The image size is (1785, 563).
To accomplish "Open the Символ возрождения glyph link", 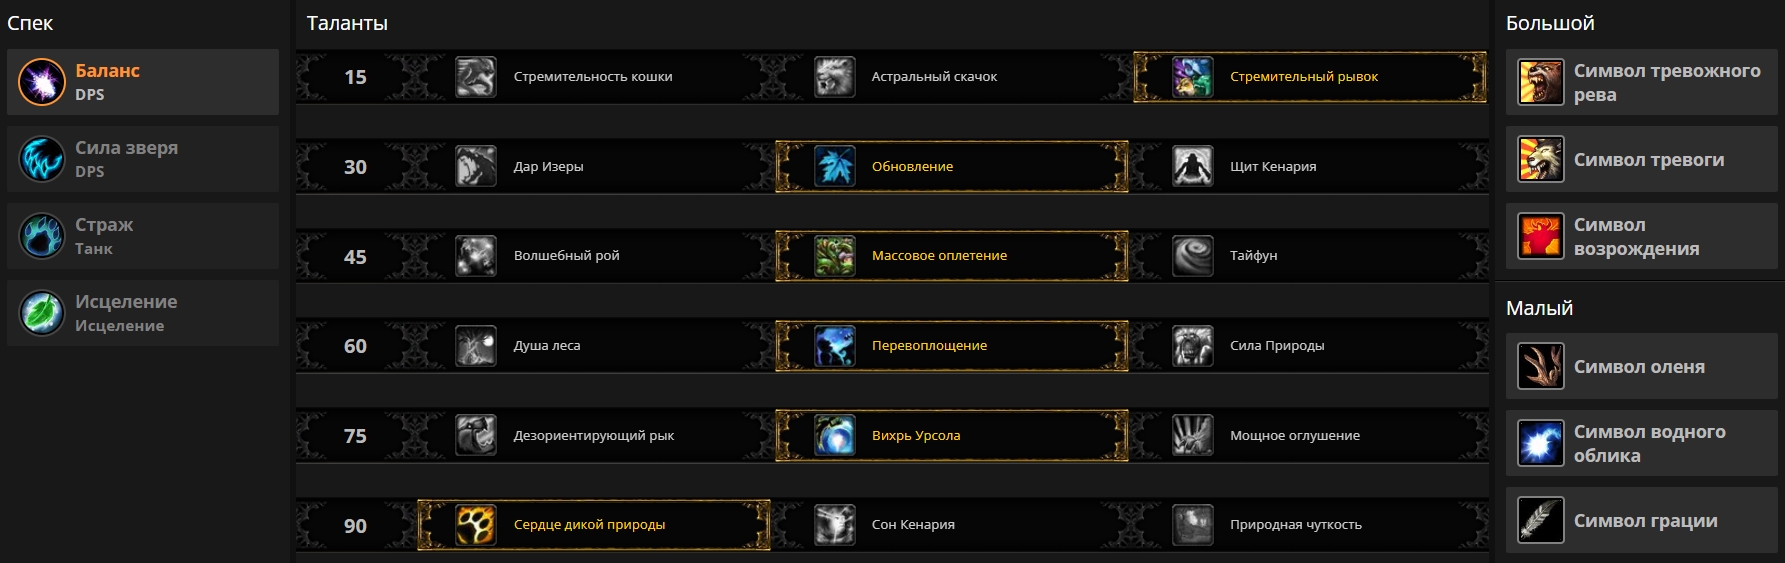I will tap(1636, 237).
